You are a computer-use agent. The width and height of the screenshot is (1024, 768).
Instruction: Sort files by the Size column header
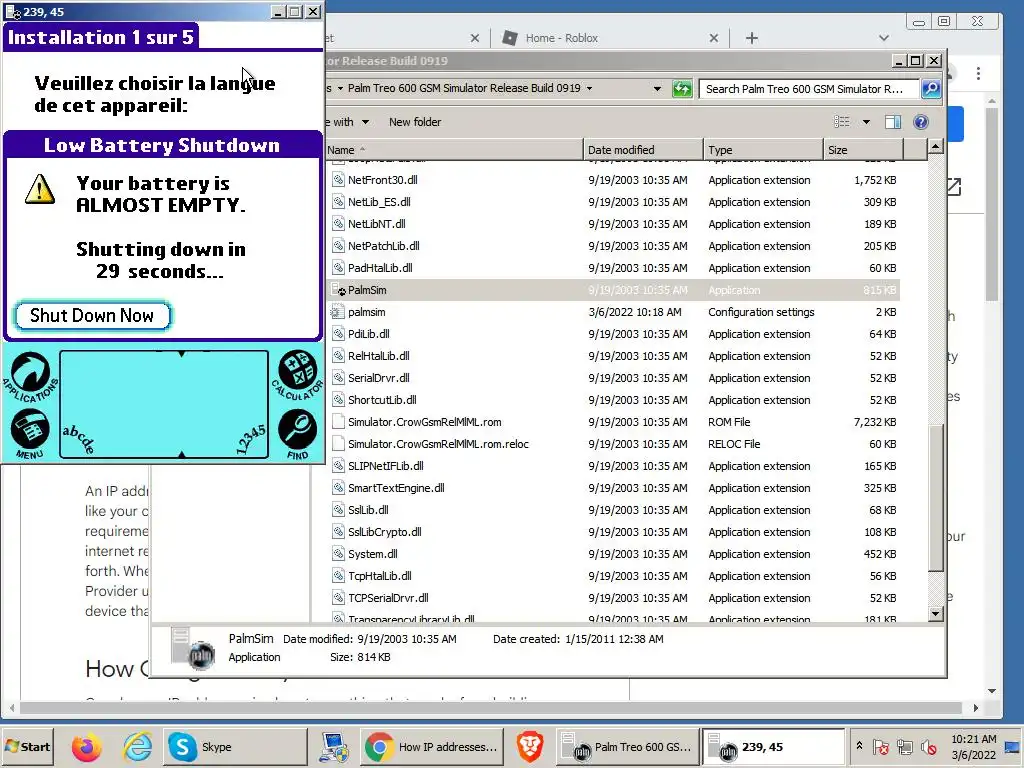(x=863, y=150)
